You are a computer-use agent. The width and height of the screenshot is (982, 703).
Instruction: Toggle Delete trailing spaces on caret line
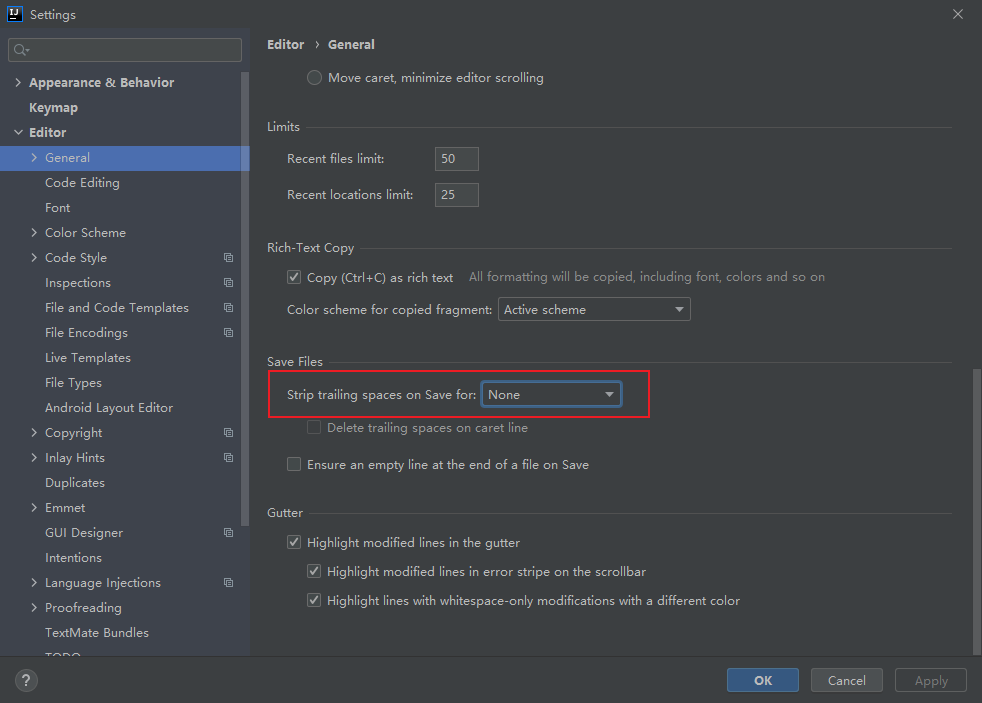coord(314,428)
